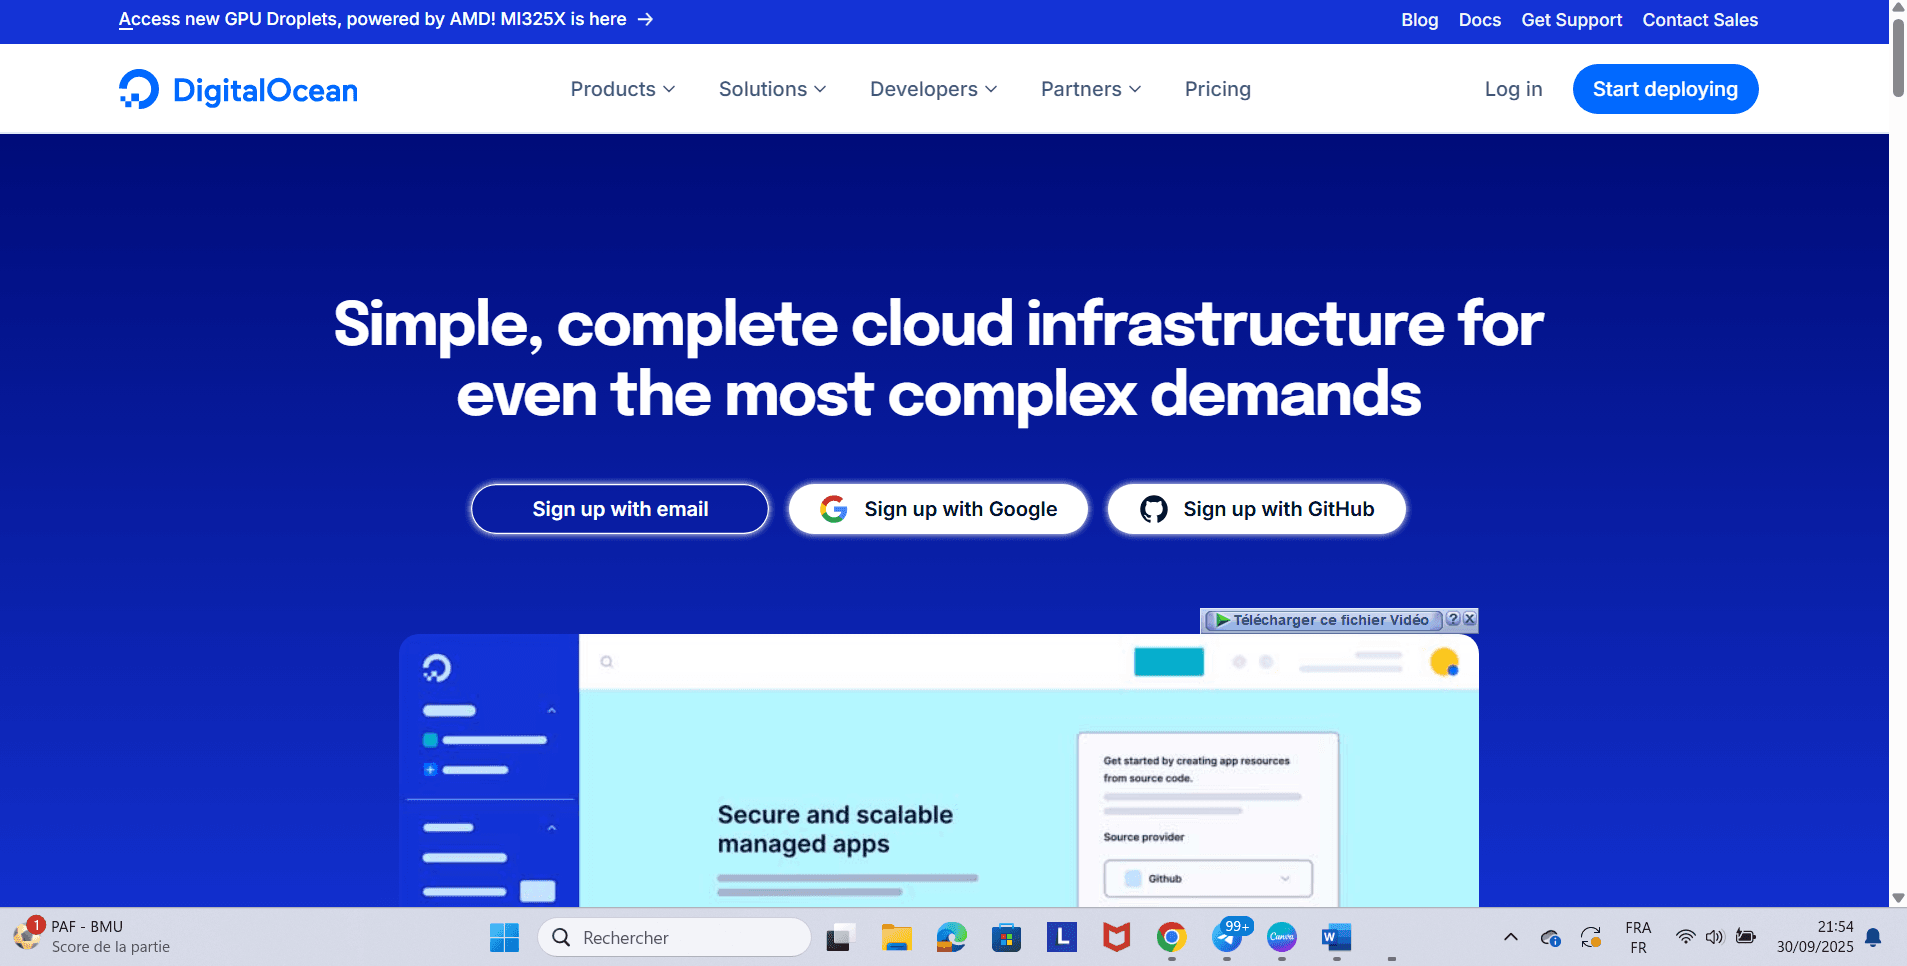Go to the Pricing page
The image size is (1907, 966).
(x=1217, y=89)
